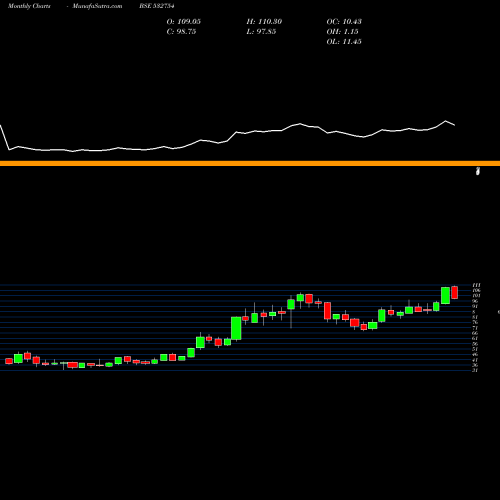Click the 'OL: 11.45' reading
The height and width of the screenshot is (500, 500).
click(x=344, y=42)
